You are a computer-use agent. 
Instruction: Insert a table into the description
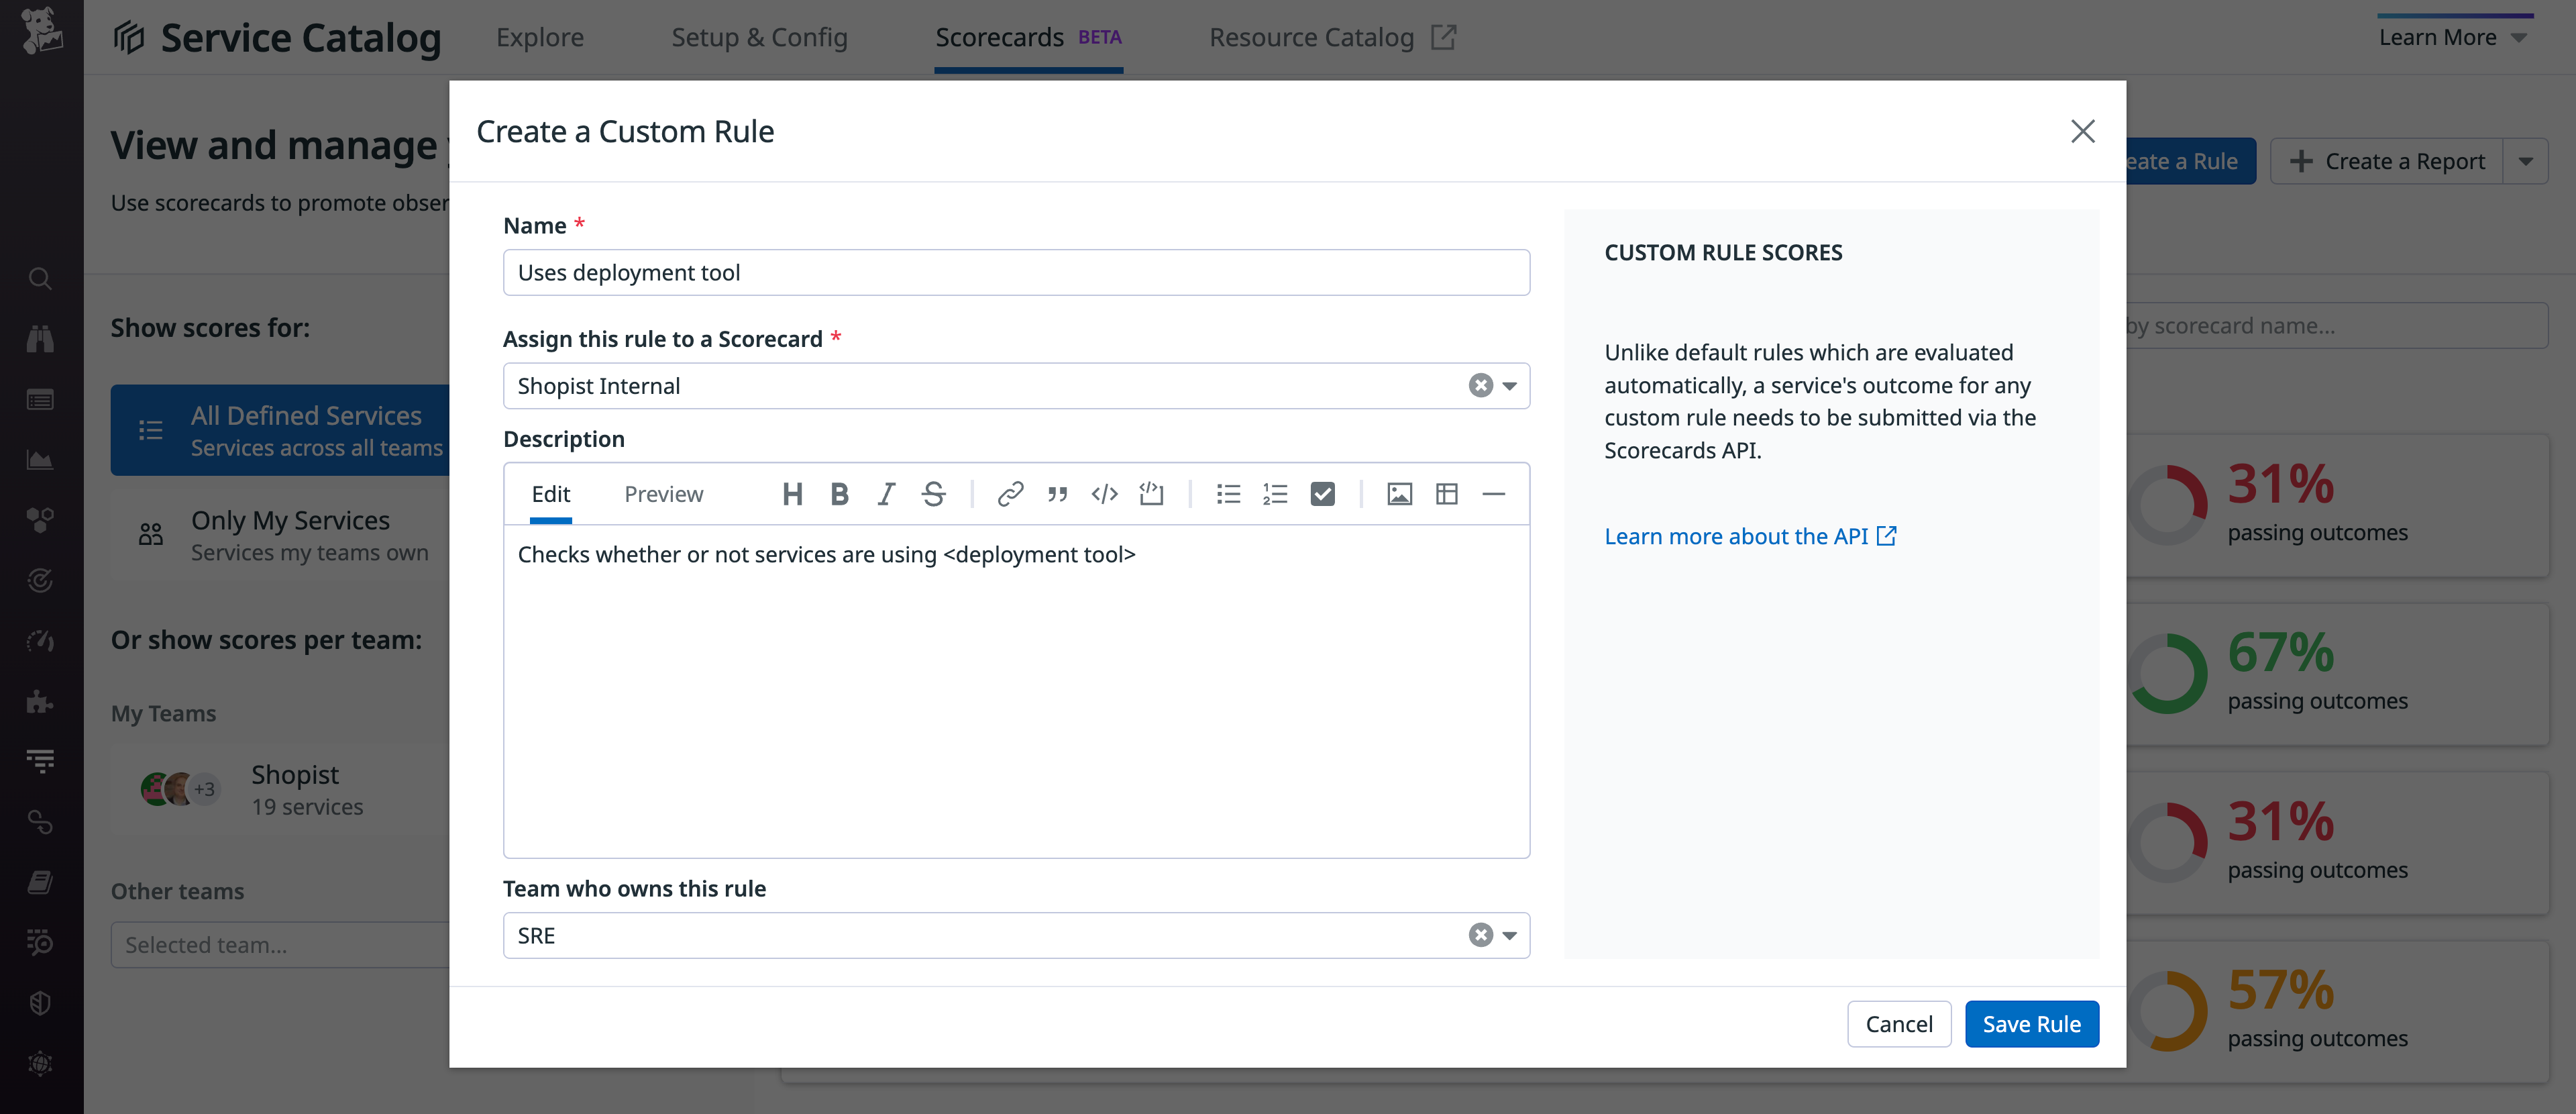coord(1446,493)
